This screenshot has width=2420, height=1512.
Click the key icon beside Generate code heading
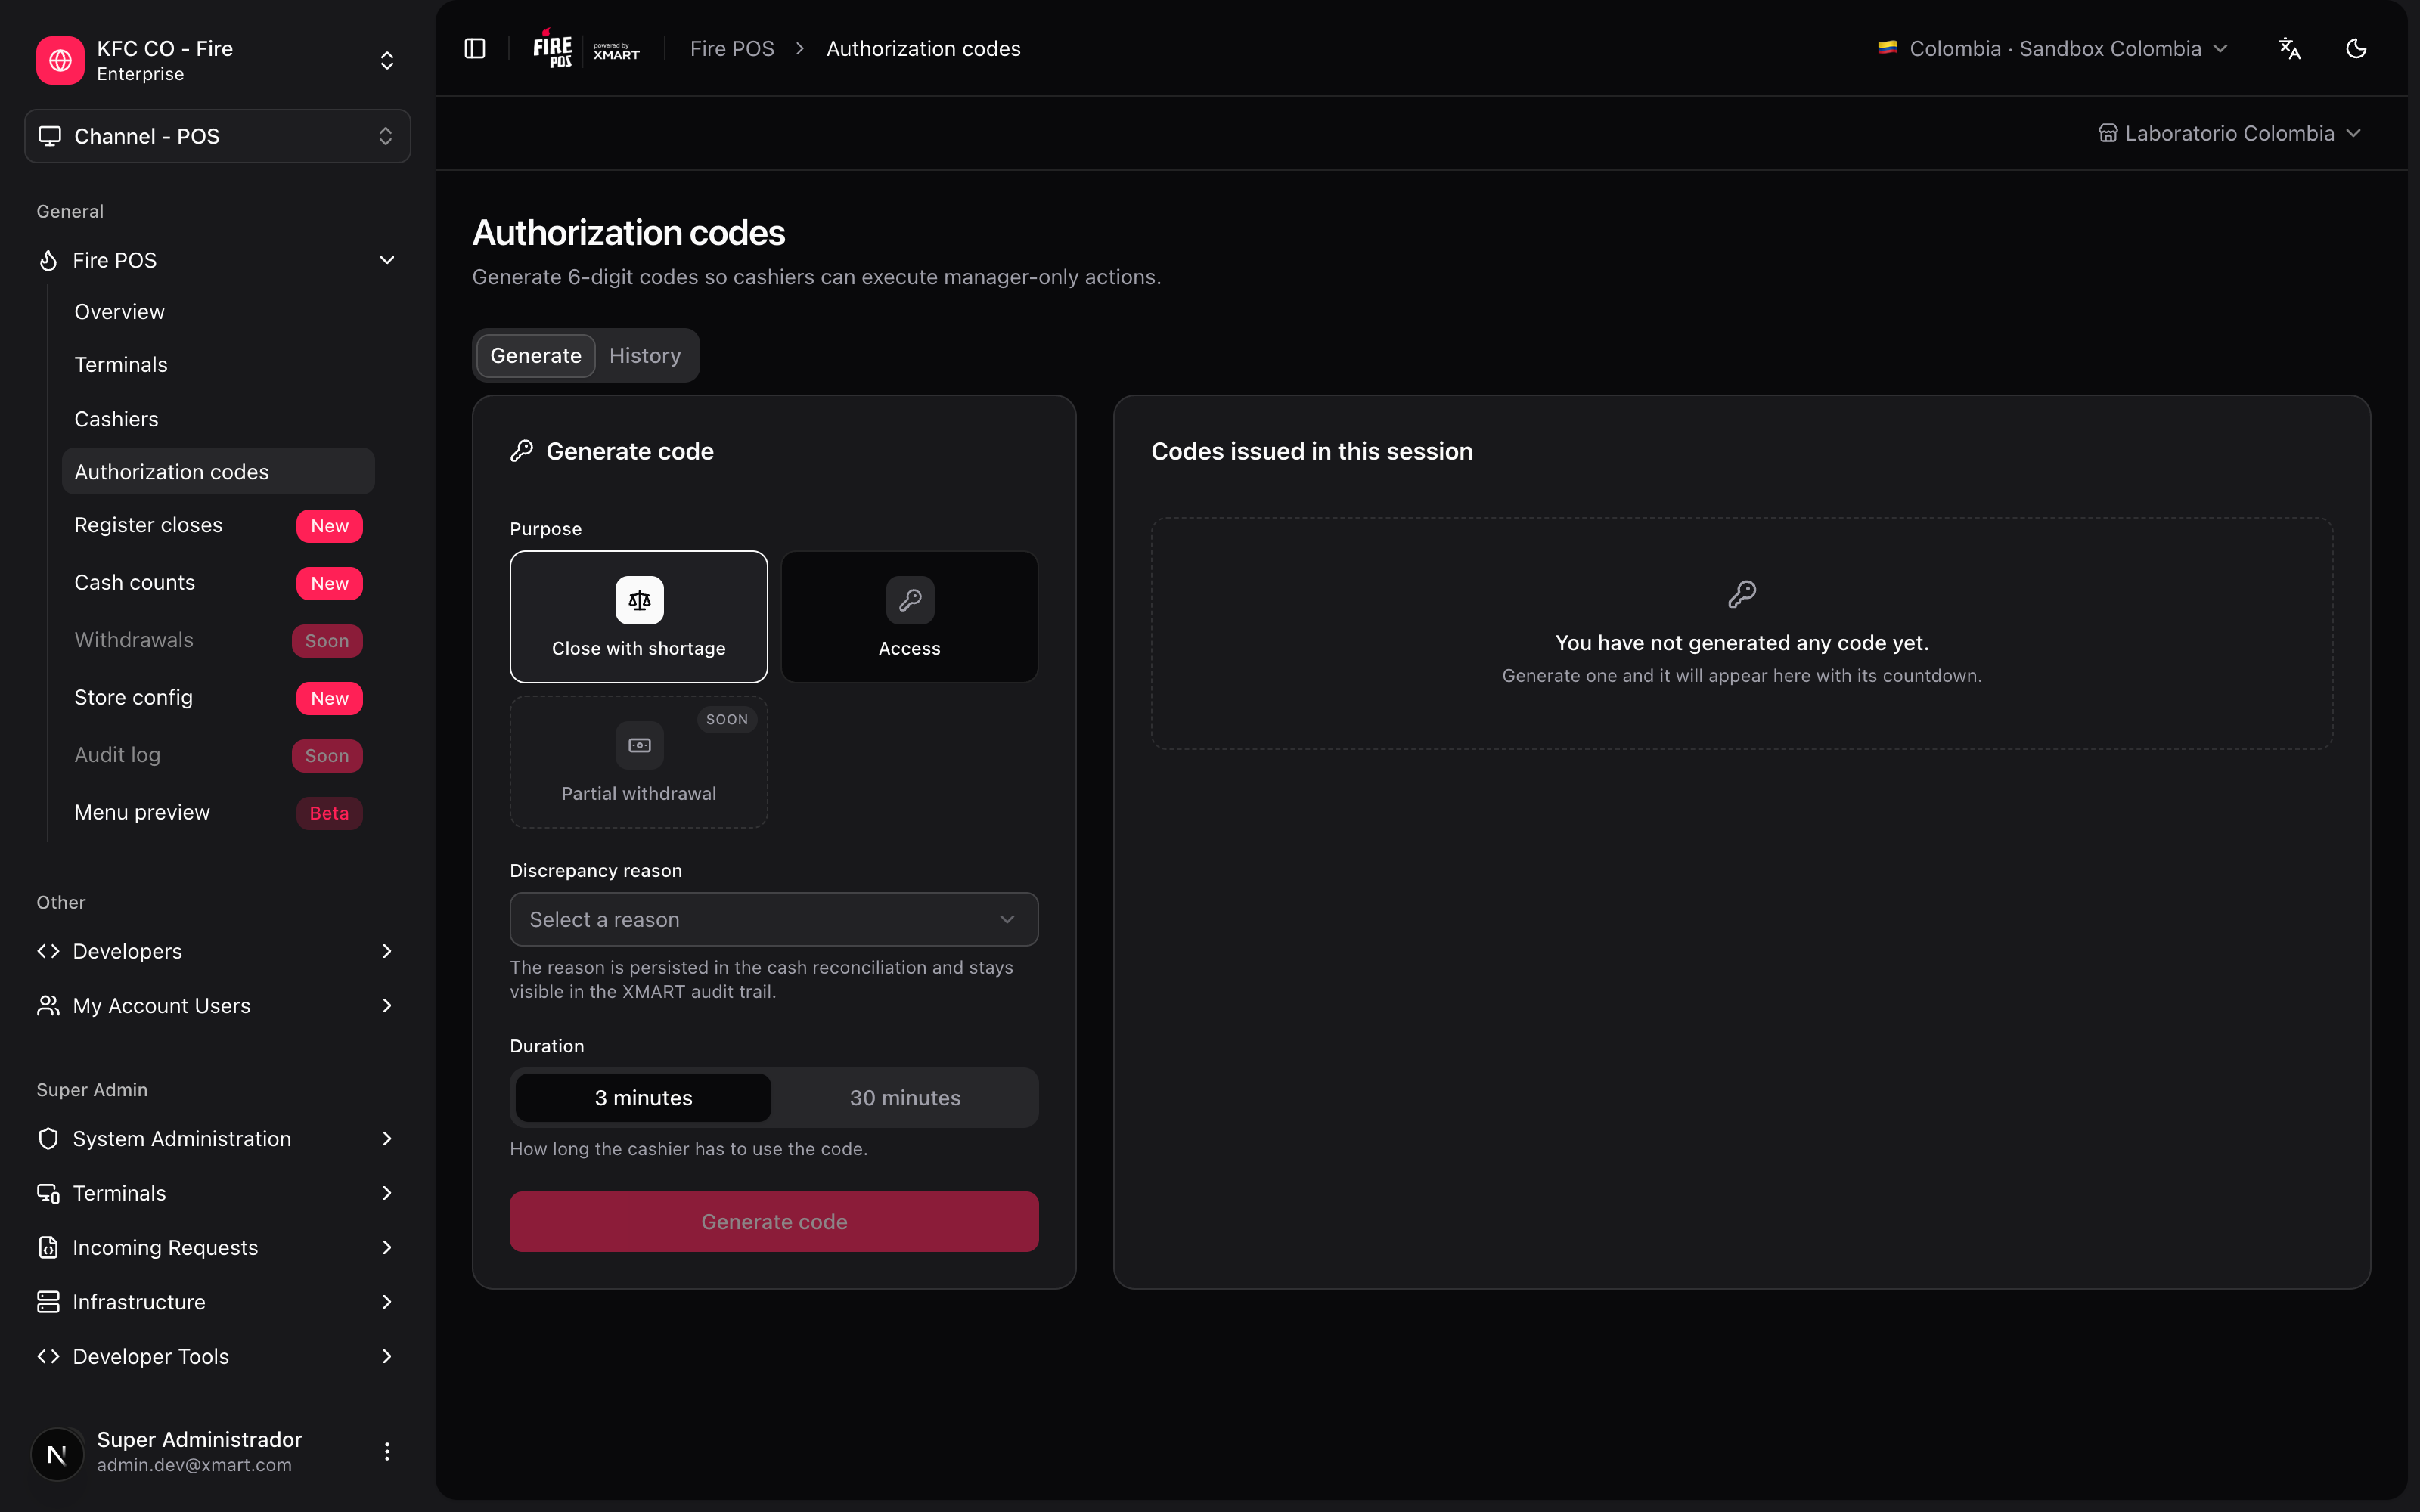(x=521, y=451)
